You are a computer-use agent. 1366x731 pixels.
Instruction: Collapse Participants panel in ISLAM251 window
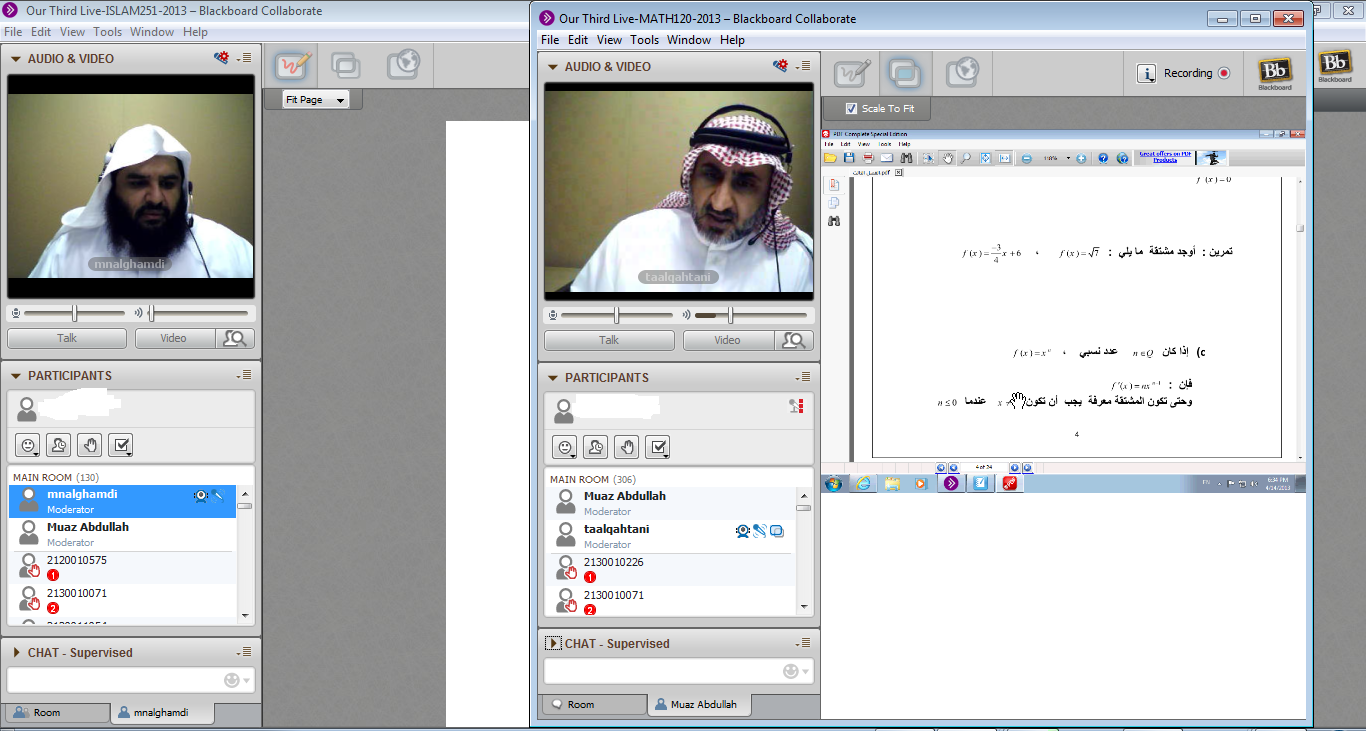[15, 376]
